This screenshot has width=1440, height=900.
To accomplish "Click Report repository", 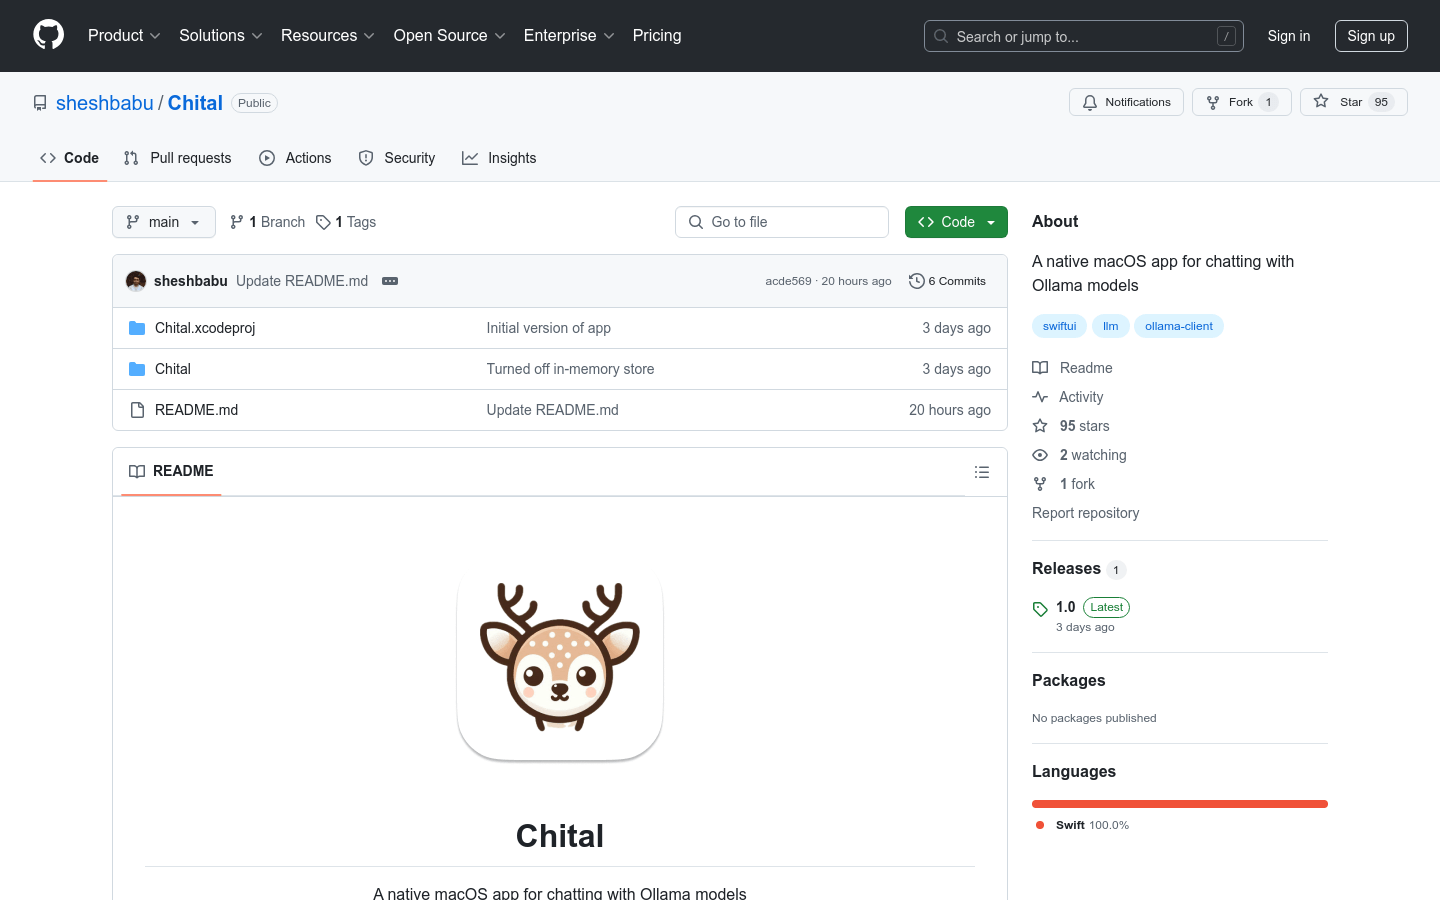I will click(1085, 513).
